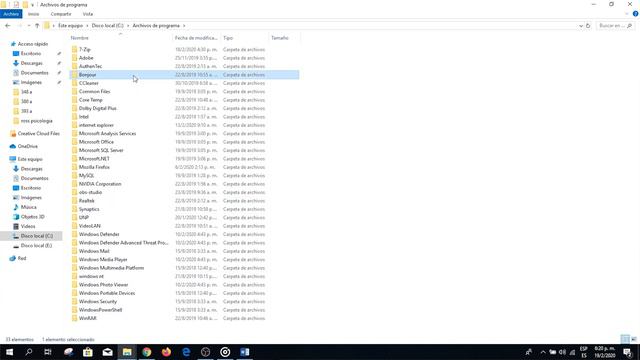
Task: Switch to the Vista ribbon tab
Action: coord(88,14)
